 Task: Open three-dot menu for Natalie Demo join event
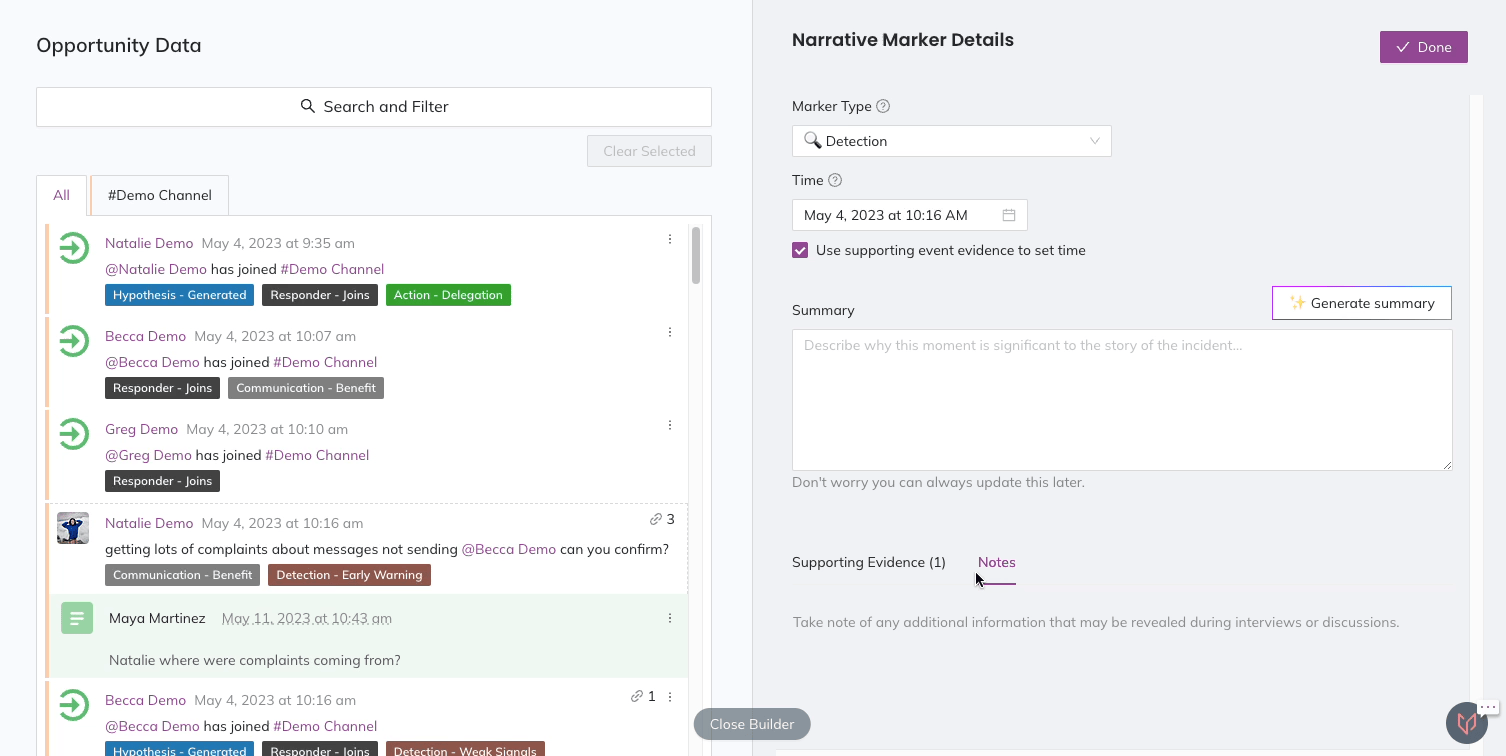click(x=670, y=239)
